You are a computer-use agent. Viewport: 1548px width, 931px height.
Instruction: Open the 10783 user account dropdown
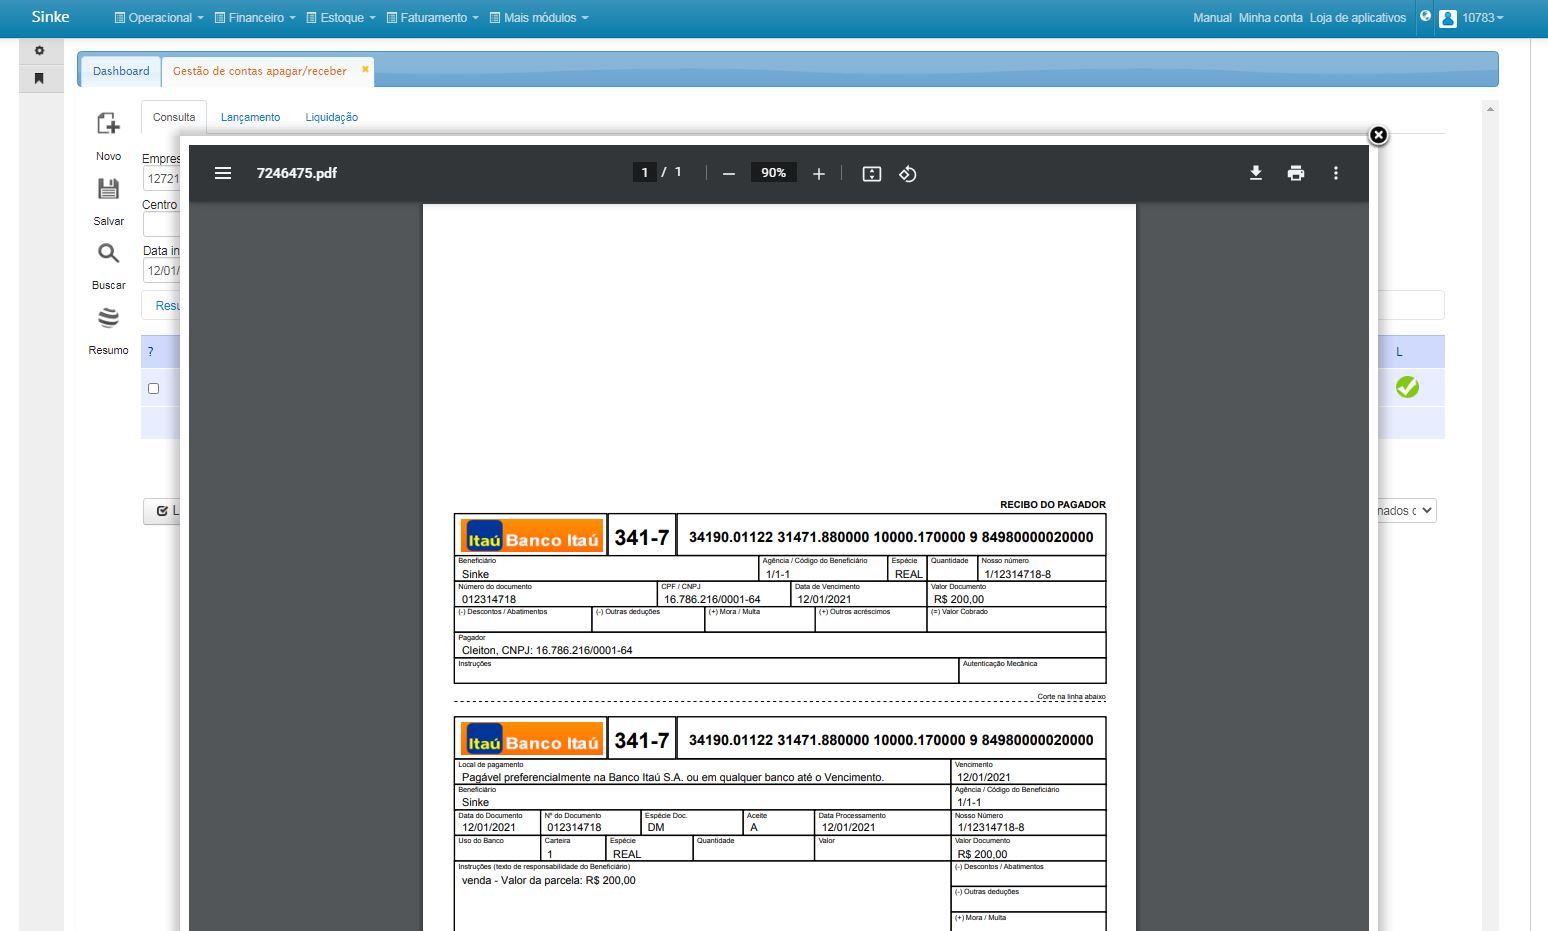[x=1483, y=18]
